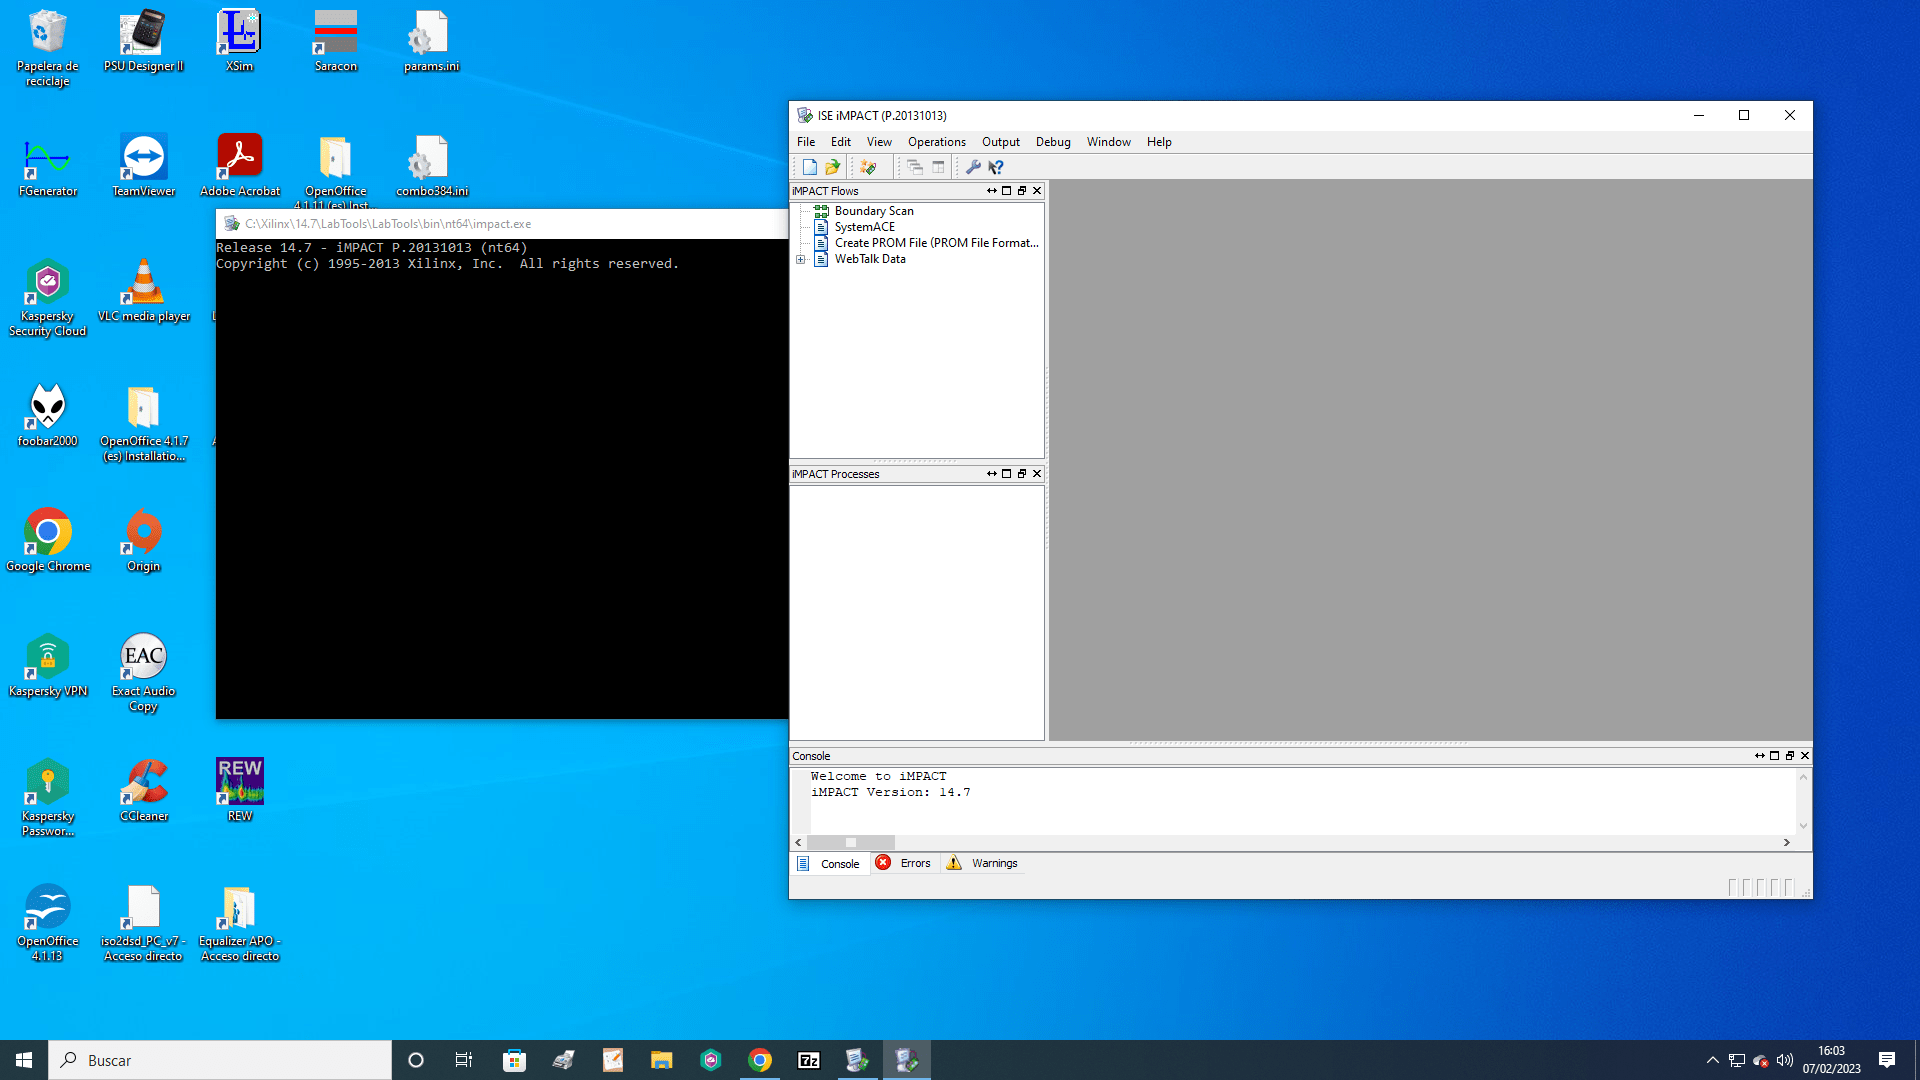
Task: Click the Open Project folder icon
Action: (x=832, y=167)
